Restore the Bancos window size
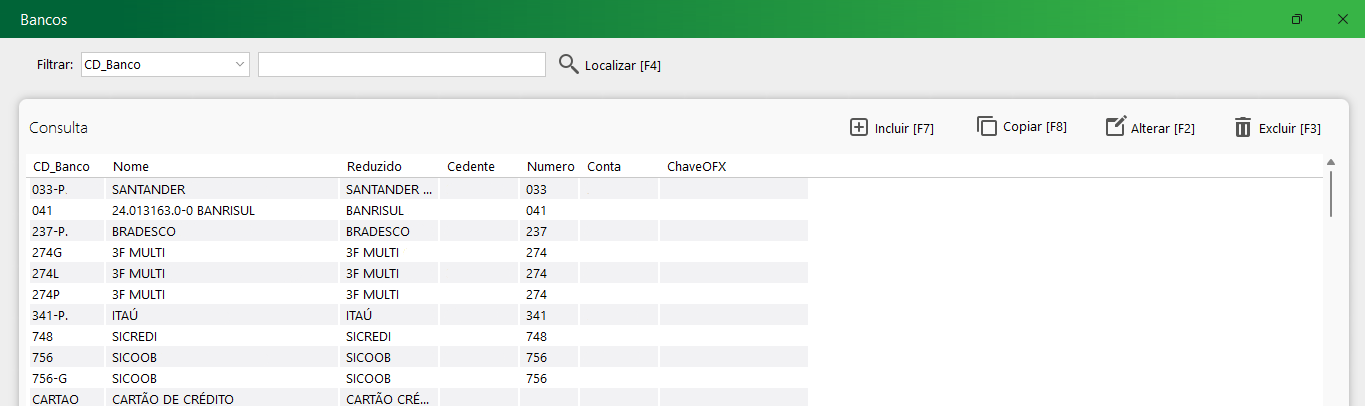Viewport: 1365px width, 406px height. [x=1297, y=19]
